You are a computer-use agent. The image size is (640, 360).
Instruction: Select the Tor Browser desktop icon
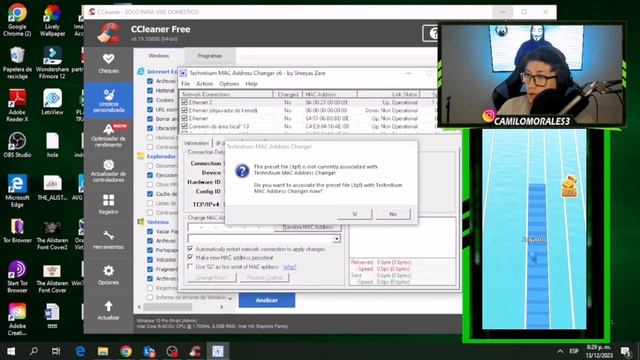pos(17,231)
